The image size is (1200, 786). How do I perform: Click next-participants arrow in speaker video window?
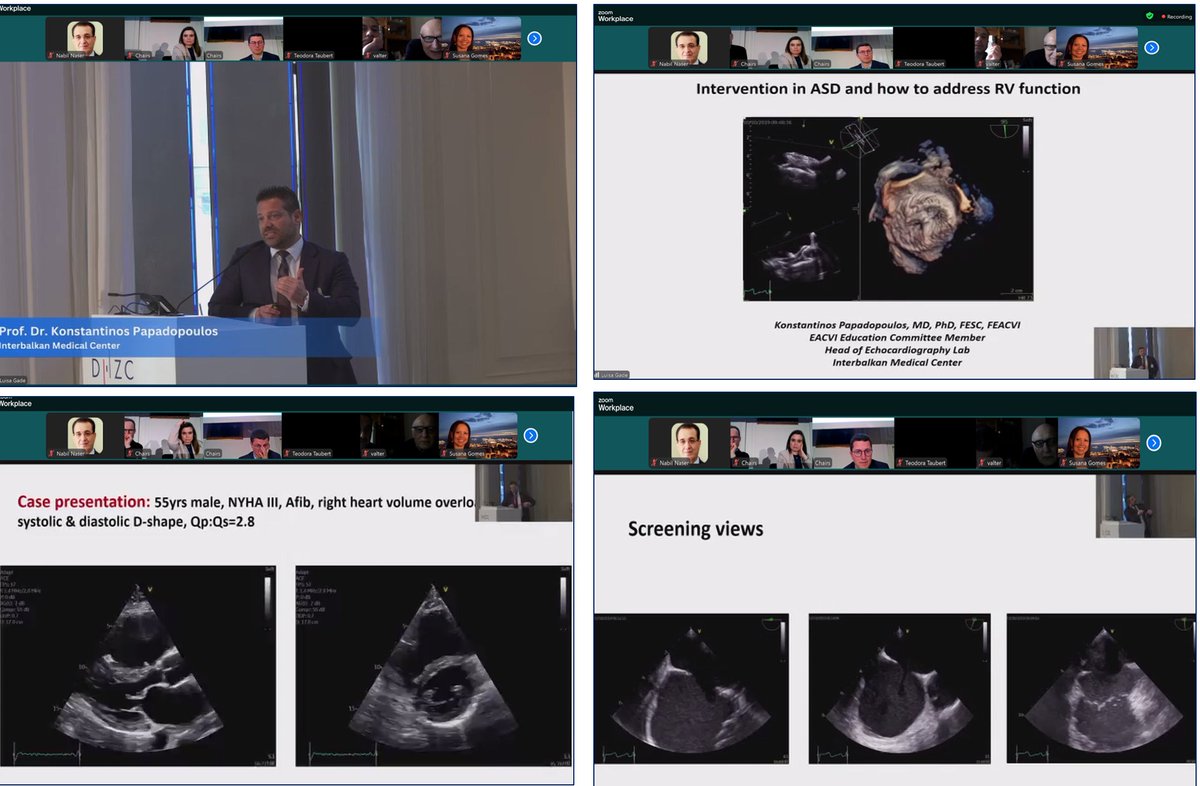coord(535,38)
